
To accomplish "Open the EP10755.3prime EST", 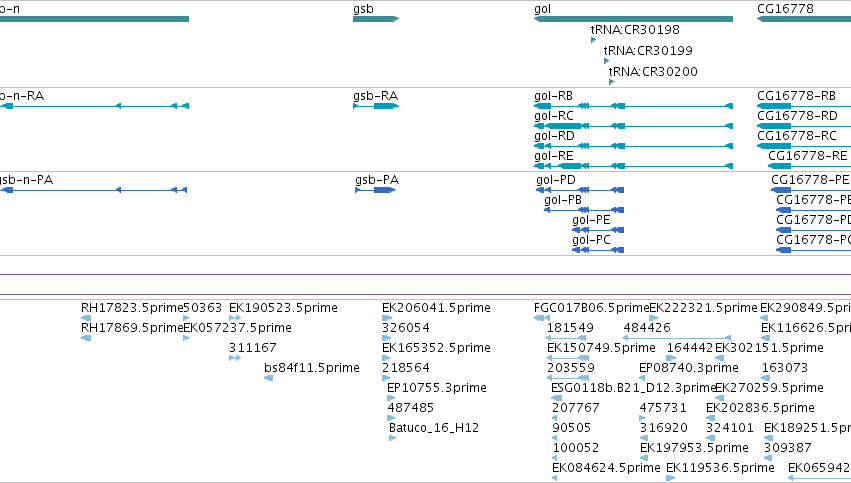I will [437, 388].
